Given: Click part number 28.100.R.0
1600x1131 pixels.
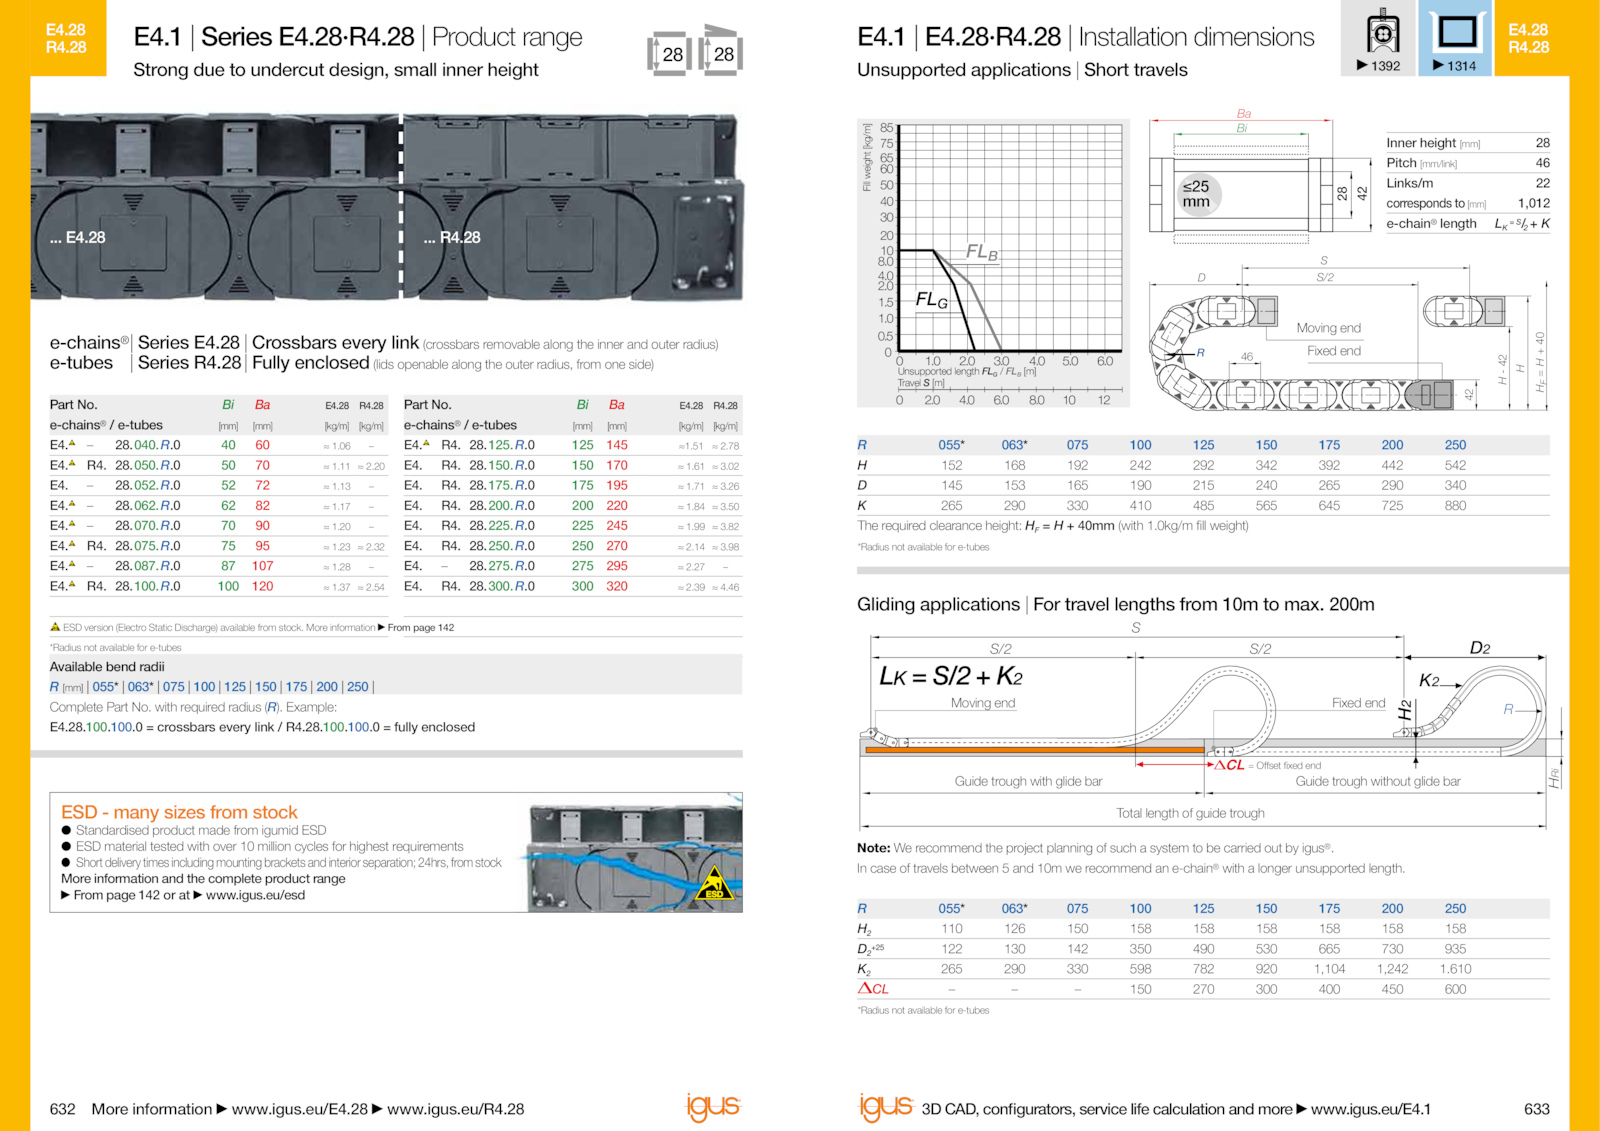Looking at the screenshot, I should pos(148,586).
